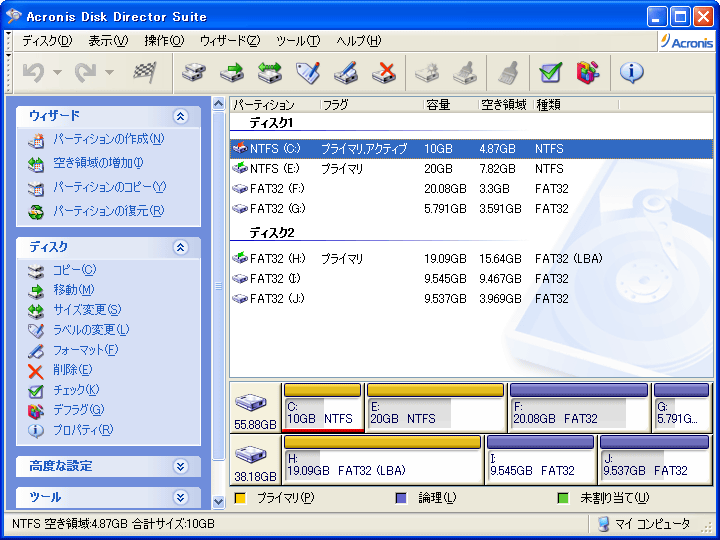Collapse the ディスク sidebar panel

(180, 248)
